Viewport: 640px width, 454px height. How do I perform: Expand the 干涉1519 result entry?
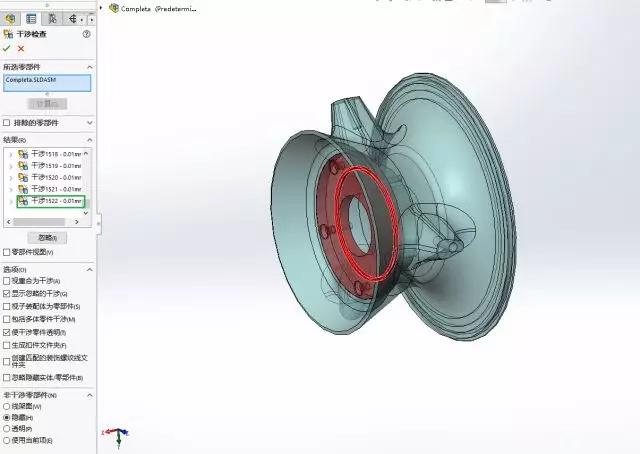coord(11,166)
